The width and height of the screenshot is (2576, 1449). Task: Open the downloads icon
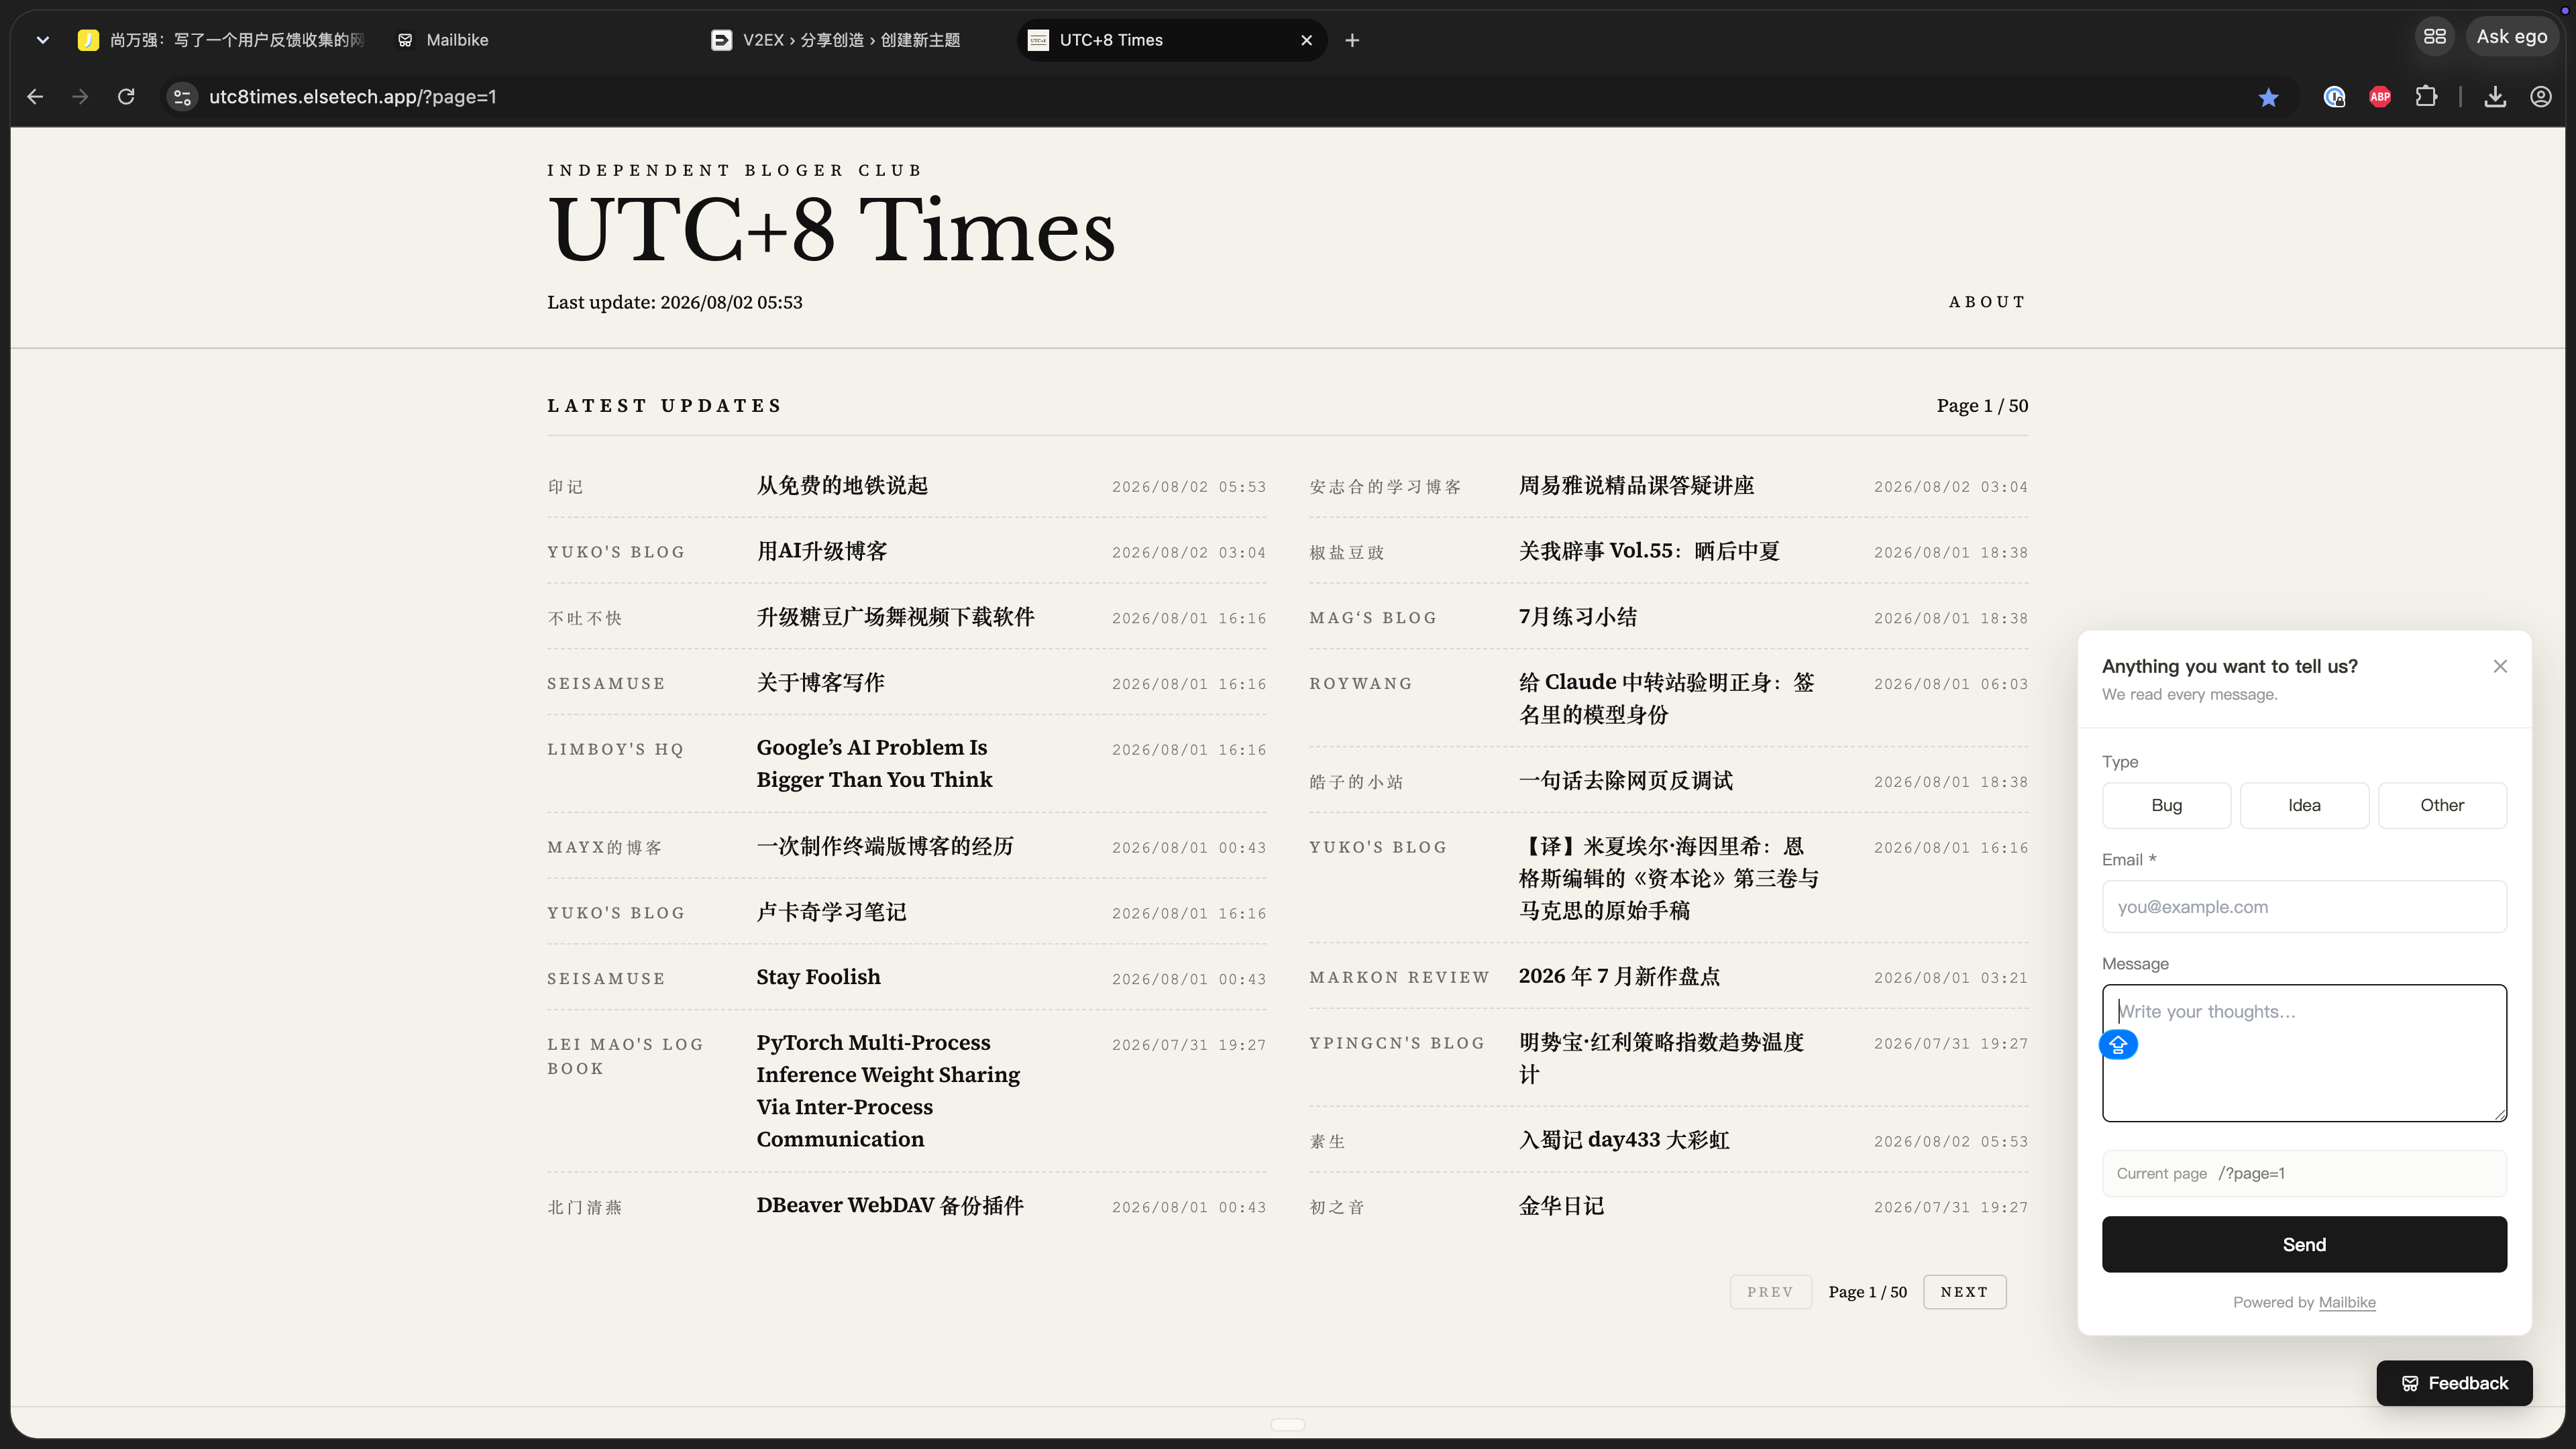[2495, 97]
